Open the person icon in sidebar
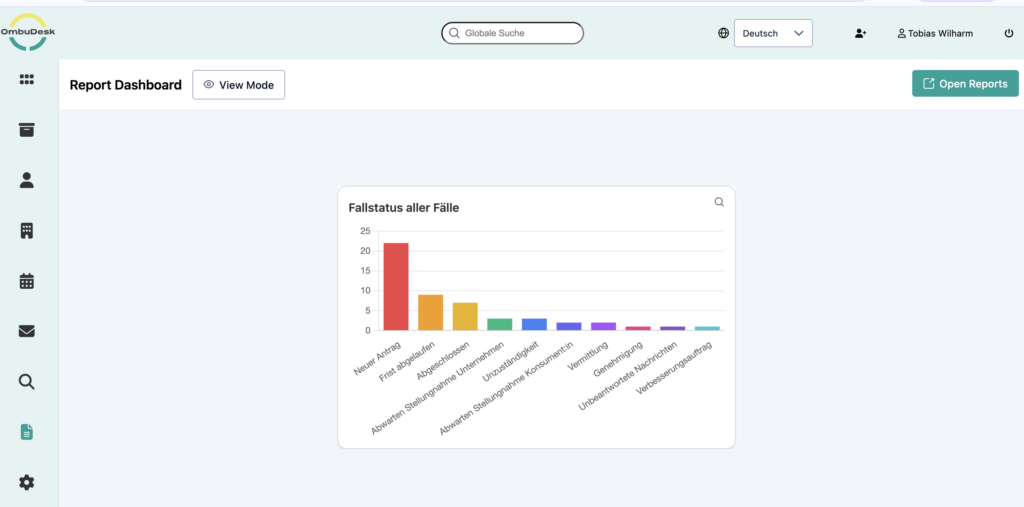The image size is (1024, 507). [27, 180]
